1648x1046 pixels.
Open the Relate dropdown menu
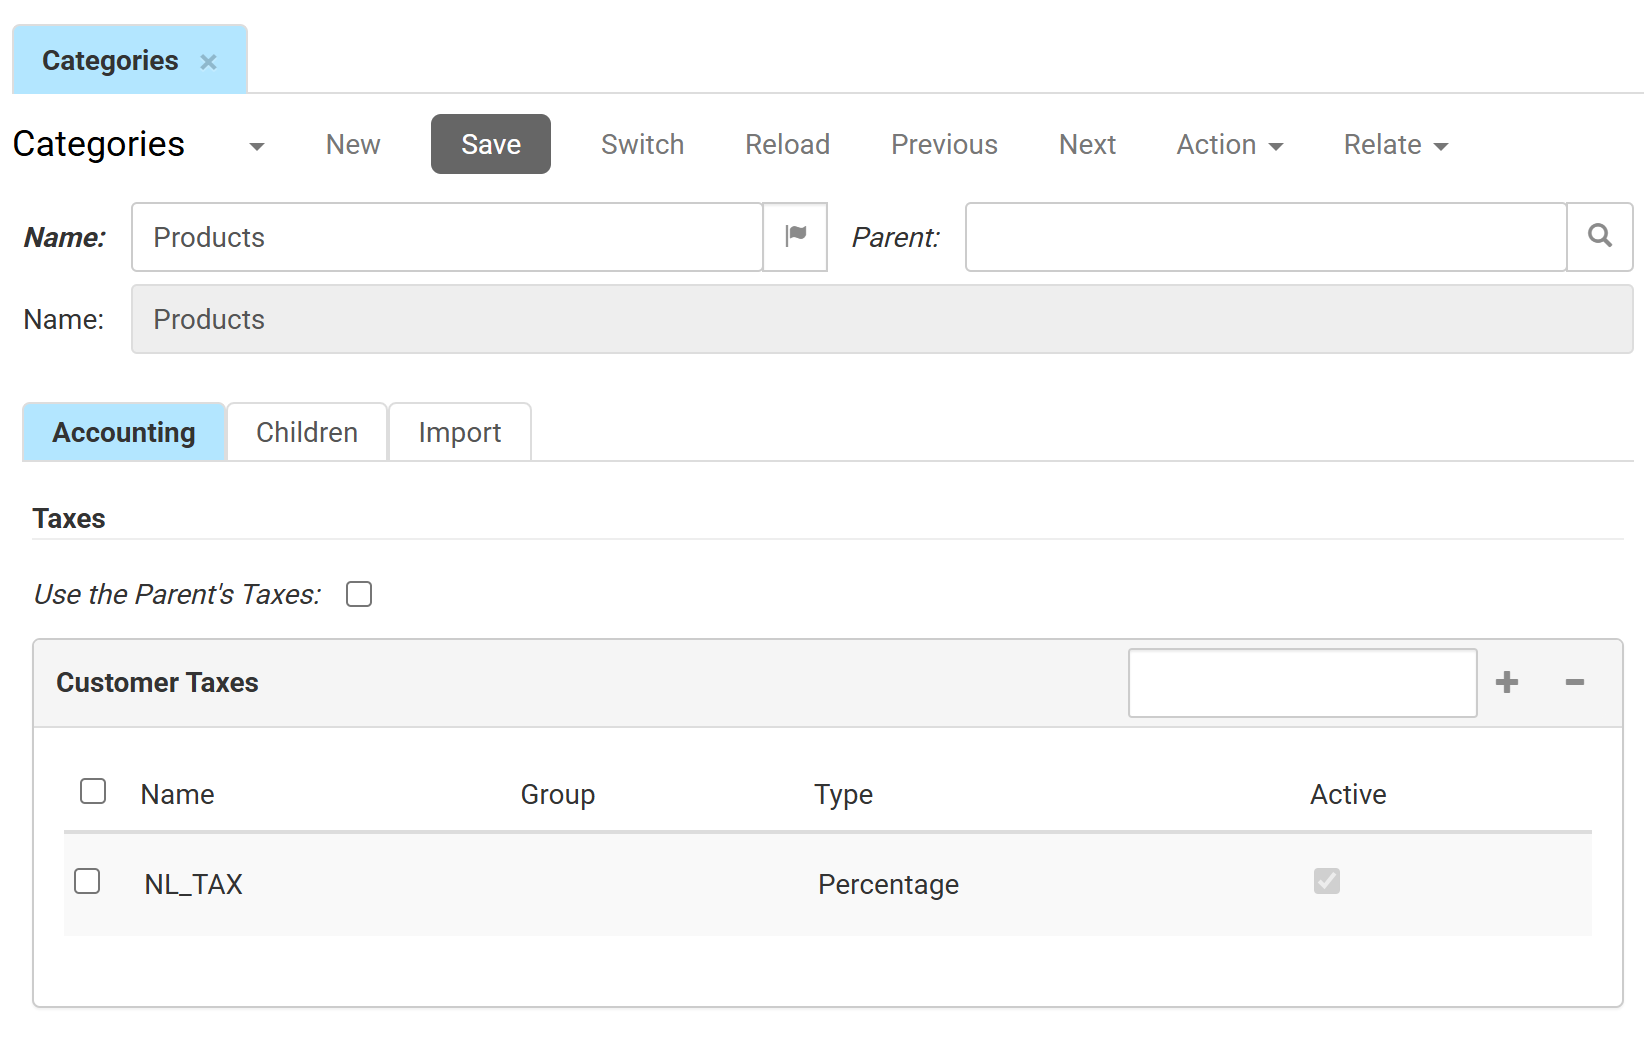point(1395,145)
